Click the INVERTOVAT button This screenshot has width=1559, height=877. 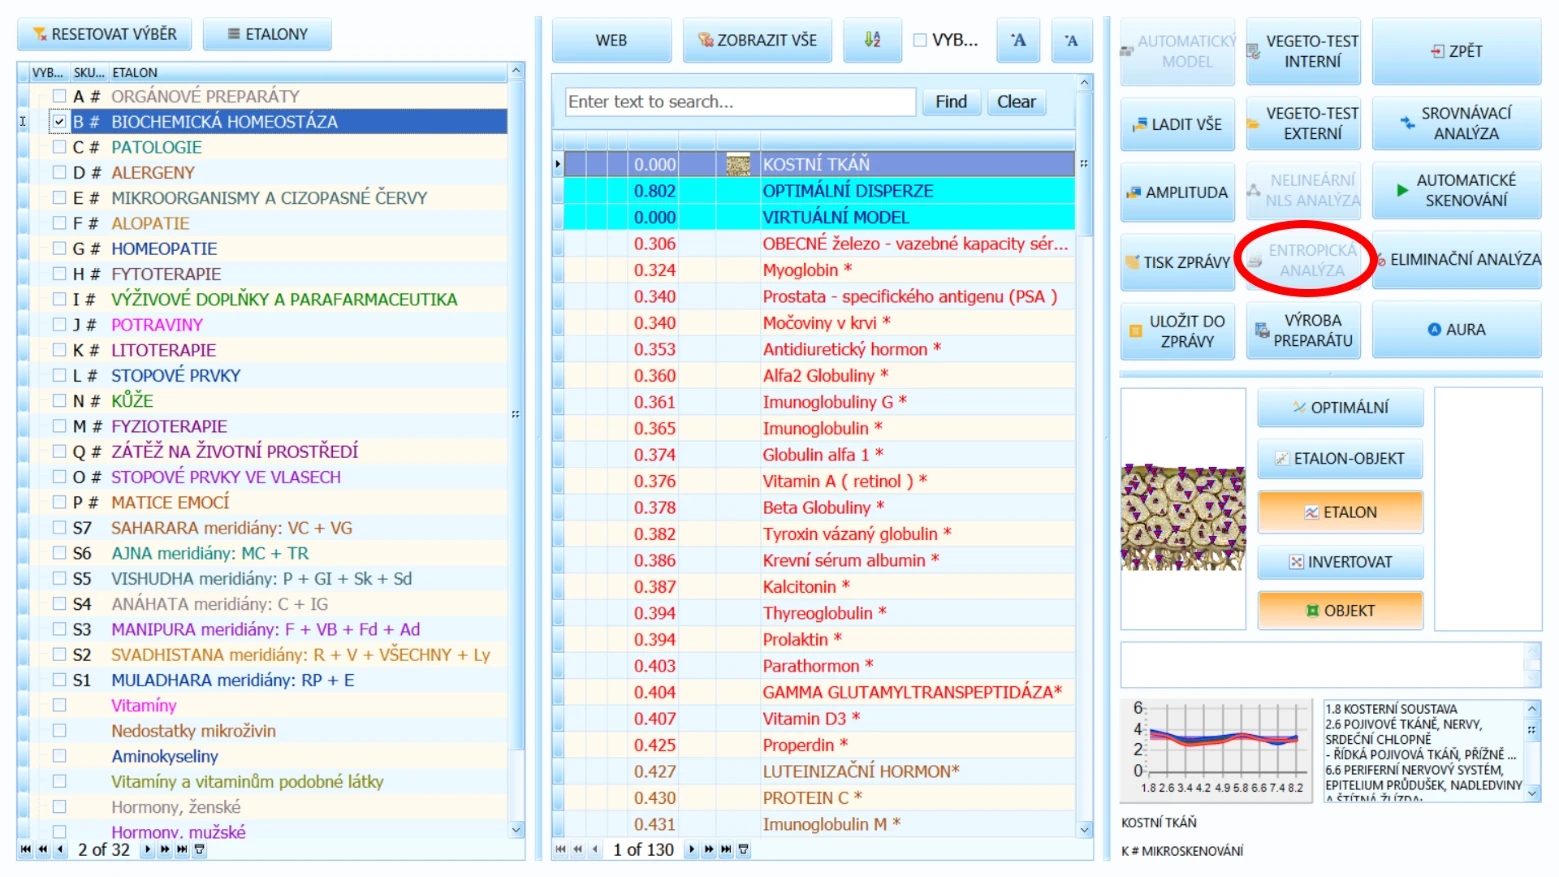click(x=1340, y=562)
